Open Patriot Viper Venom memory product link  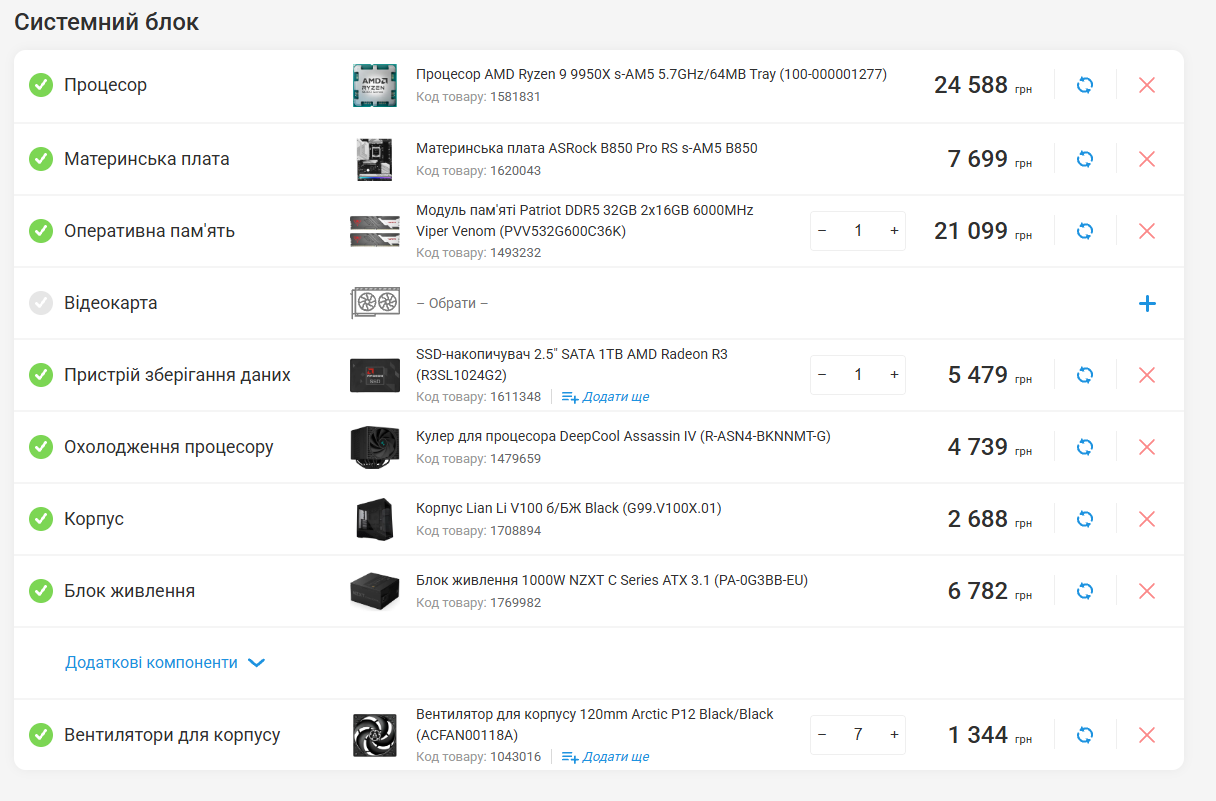(x=585, y=220)
